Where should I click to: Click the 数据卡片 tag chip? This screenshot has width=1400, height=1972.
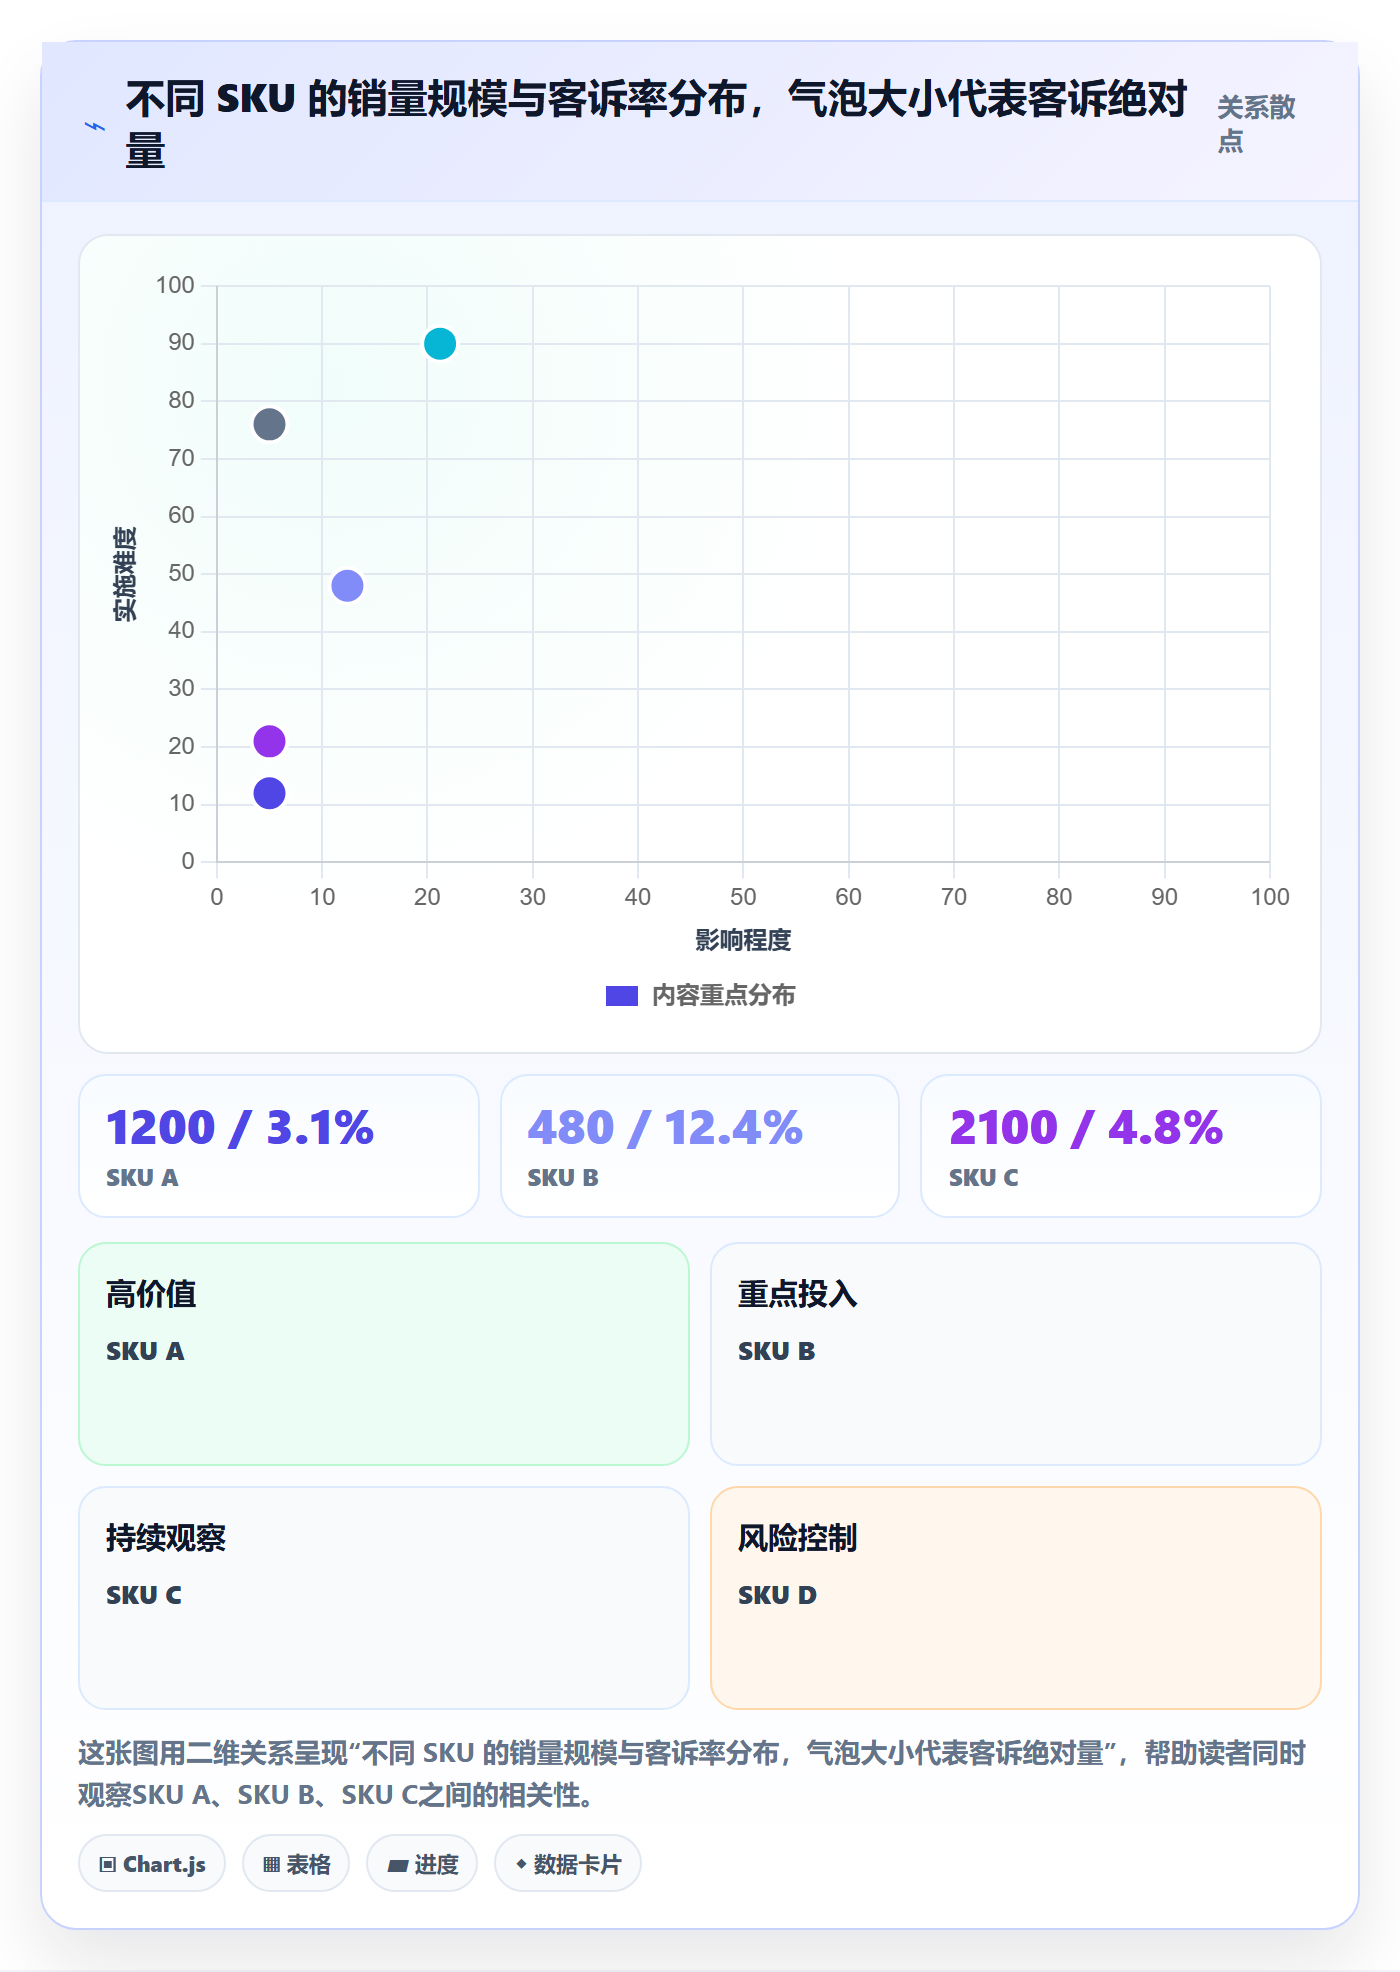point(568,1864)
